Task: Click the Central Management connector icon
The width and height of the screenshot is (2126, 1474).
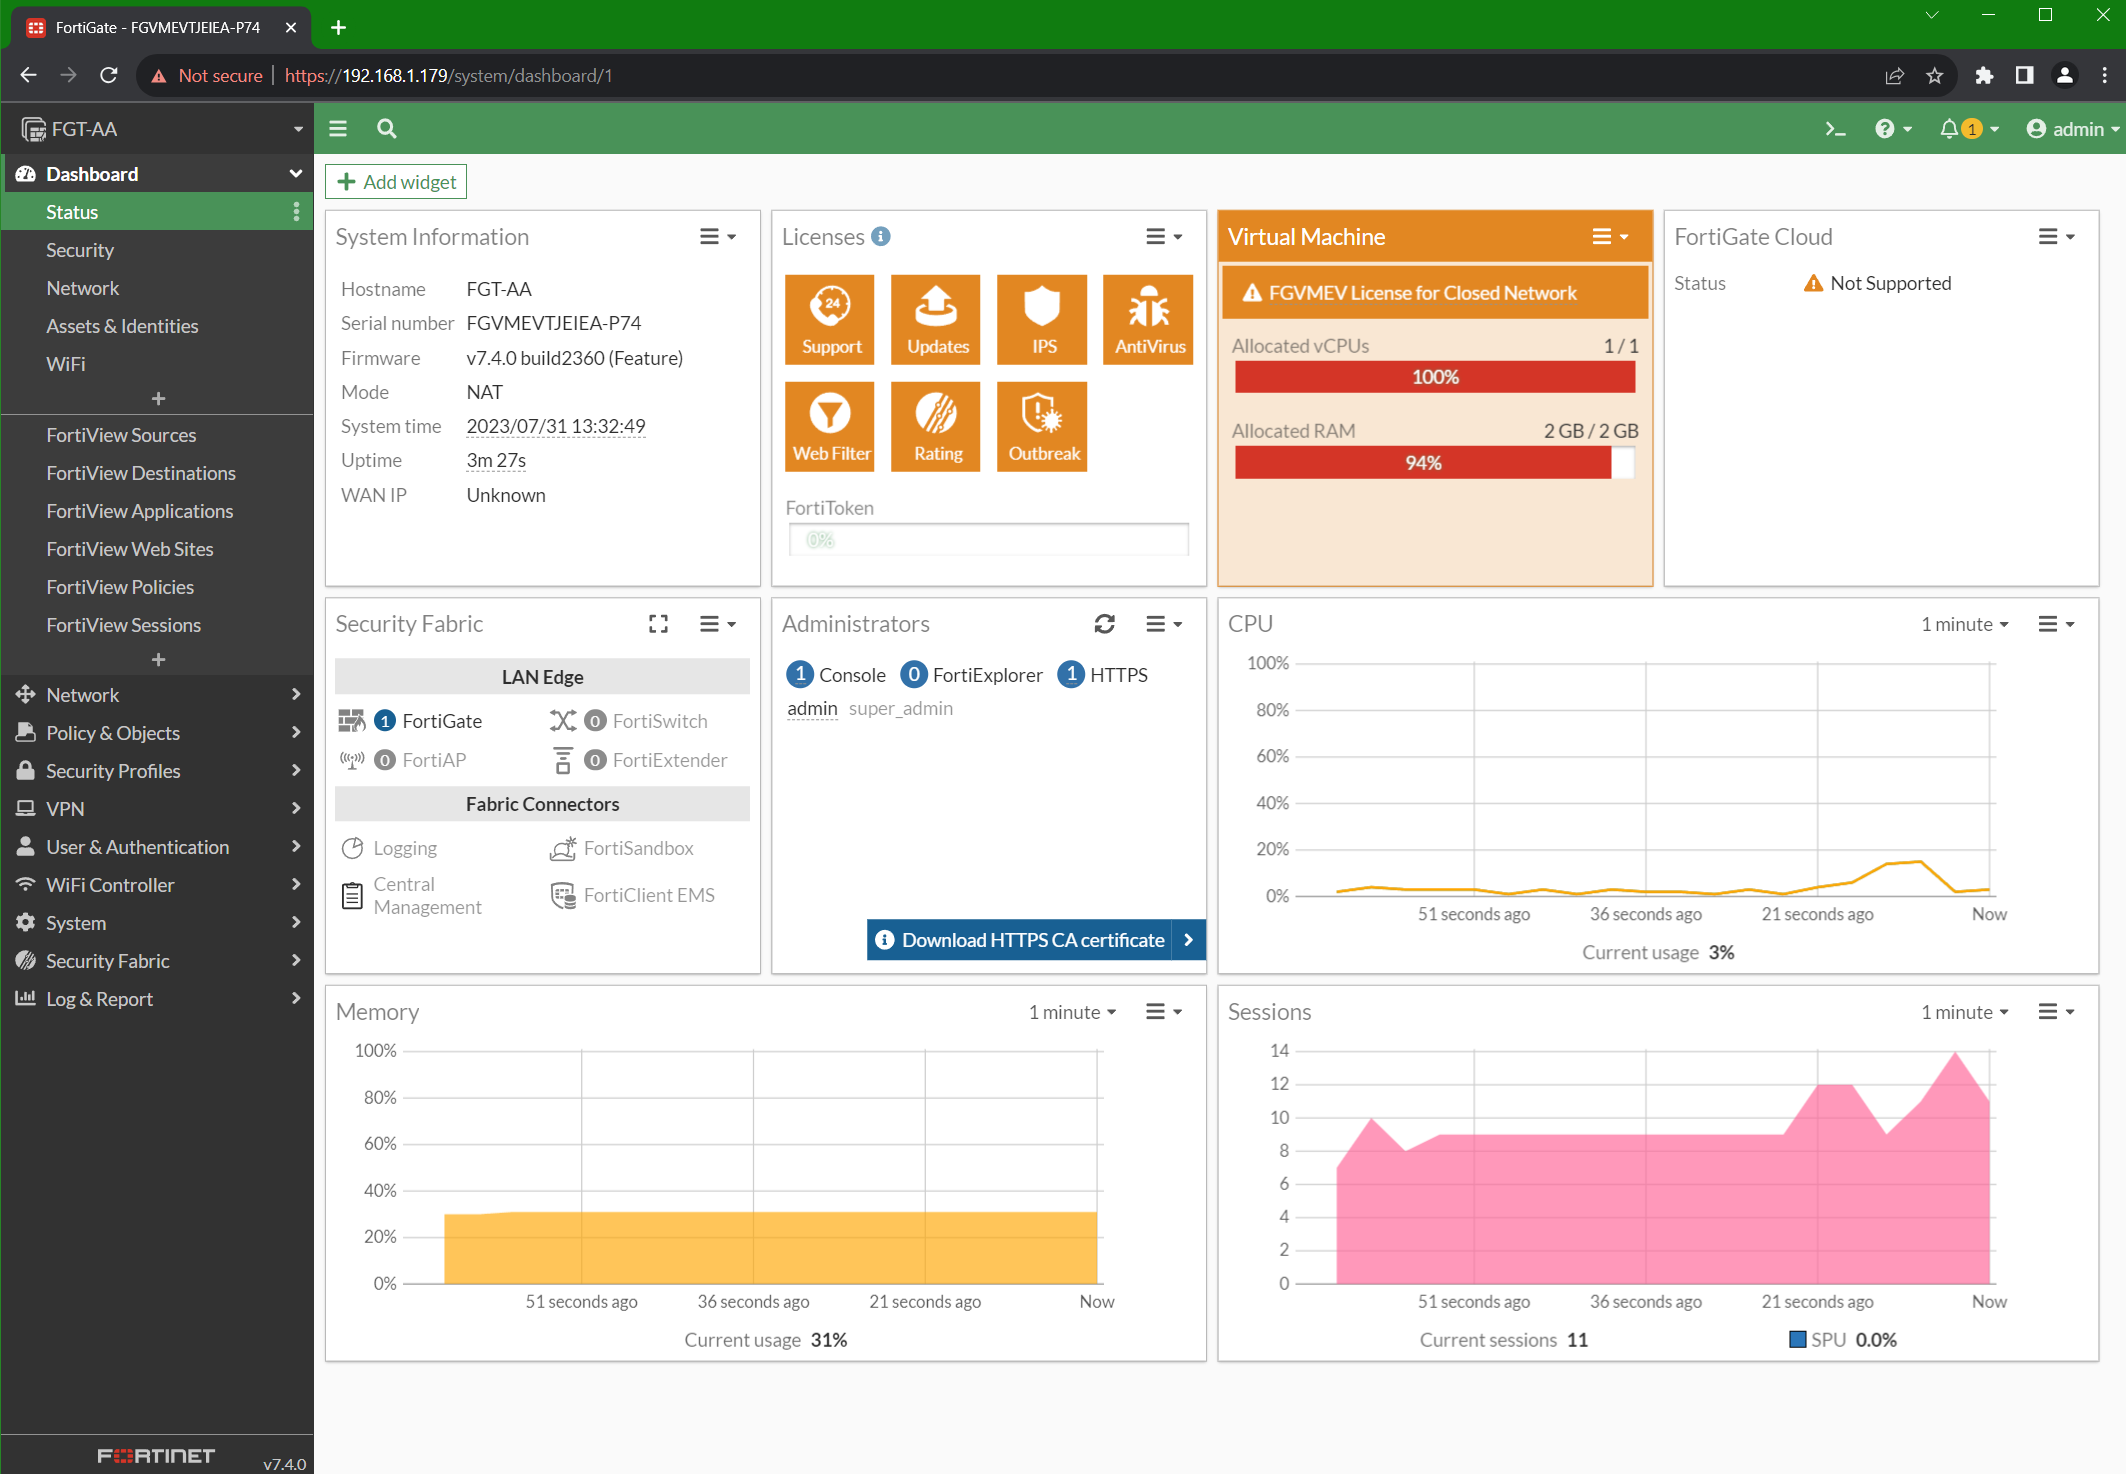Action: [352, 895]
